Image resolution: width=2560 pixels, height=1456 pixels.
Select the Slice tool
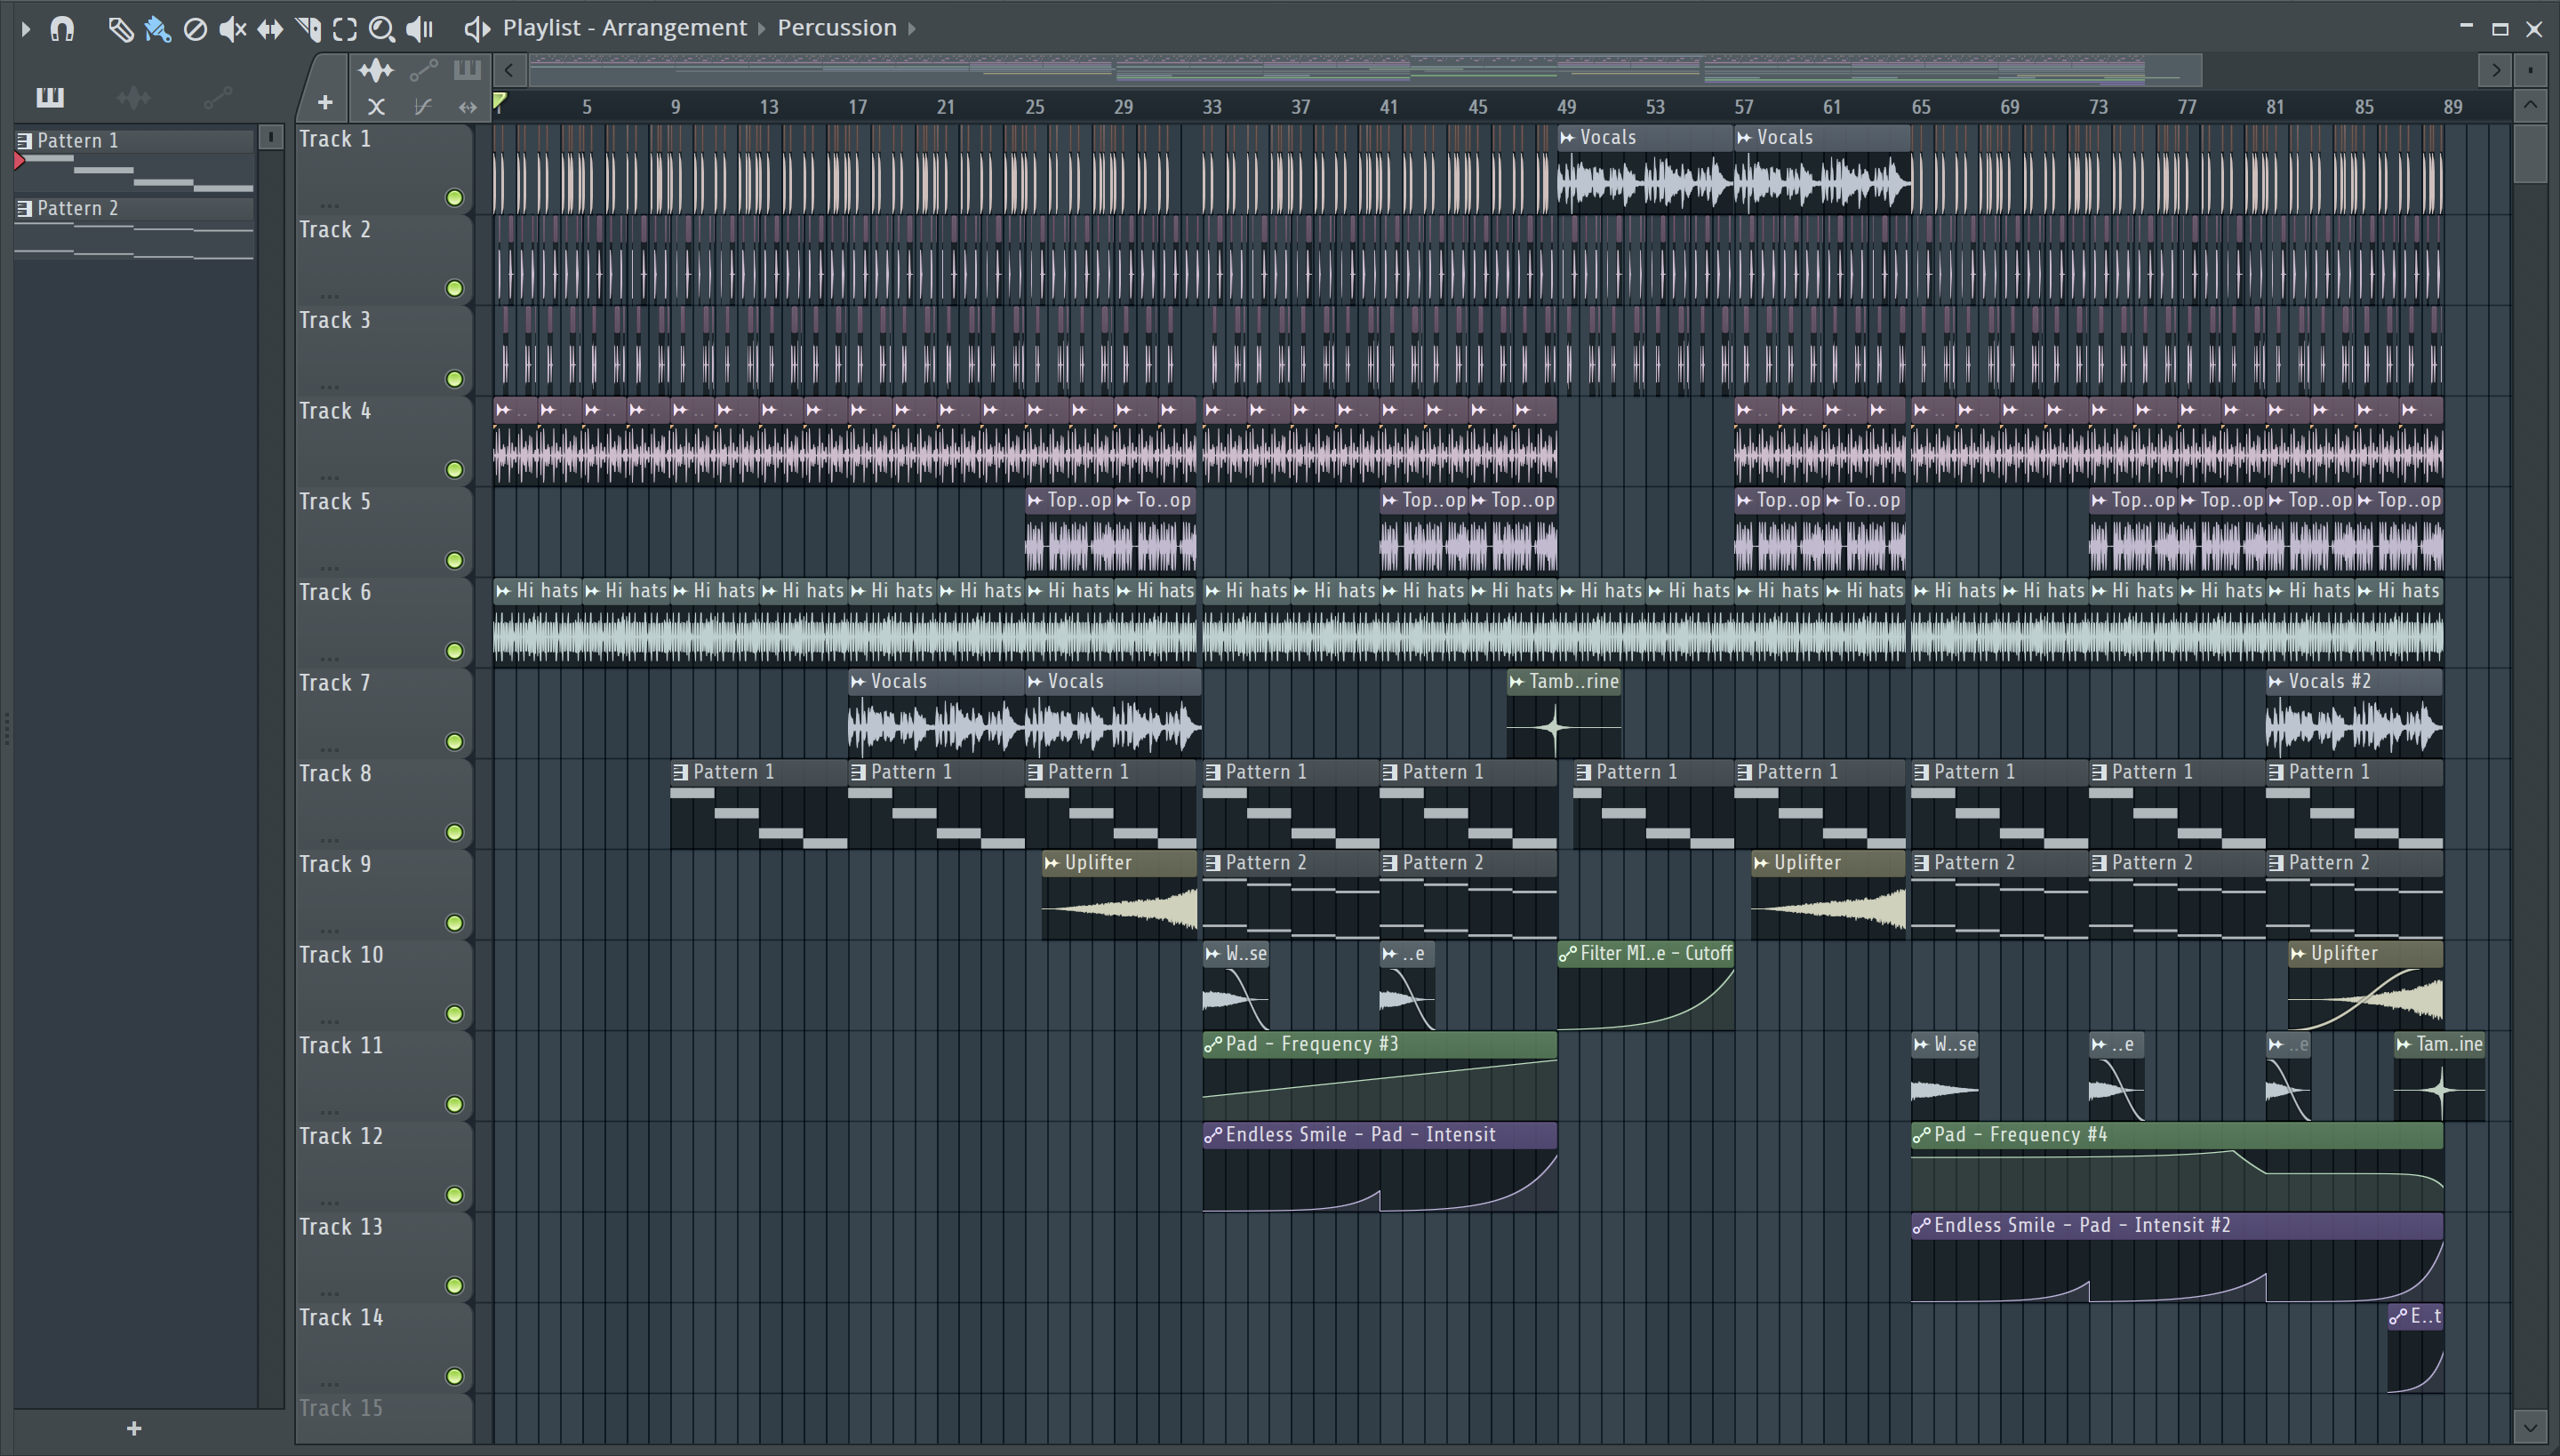click(308, 29)
